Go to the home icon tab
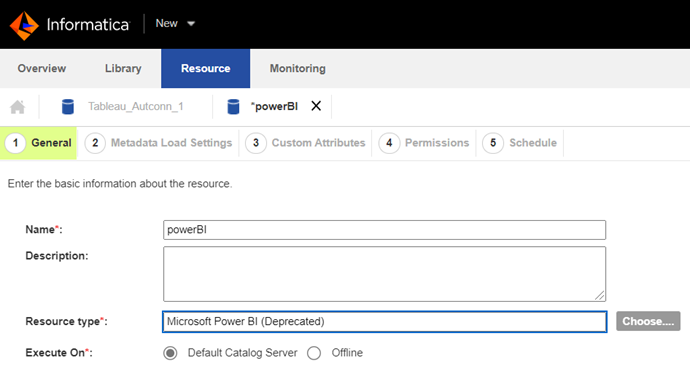 pyautogui.click(x=18, y=107)
